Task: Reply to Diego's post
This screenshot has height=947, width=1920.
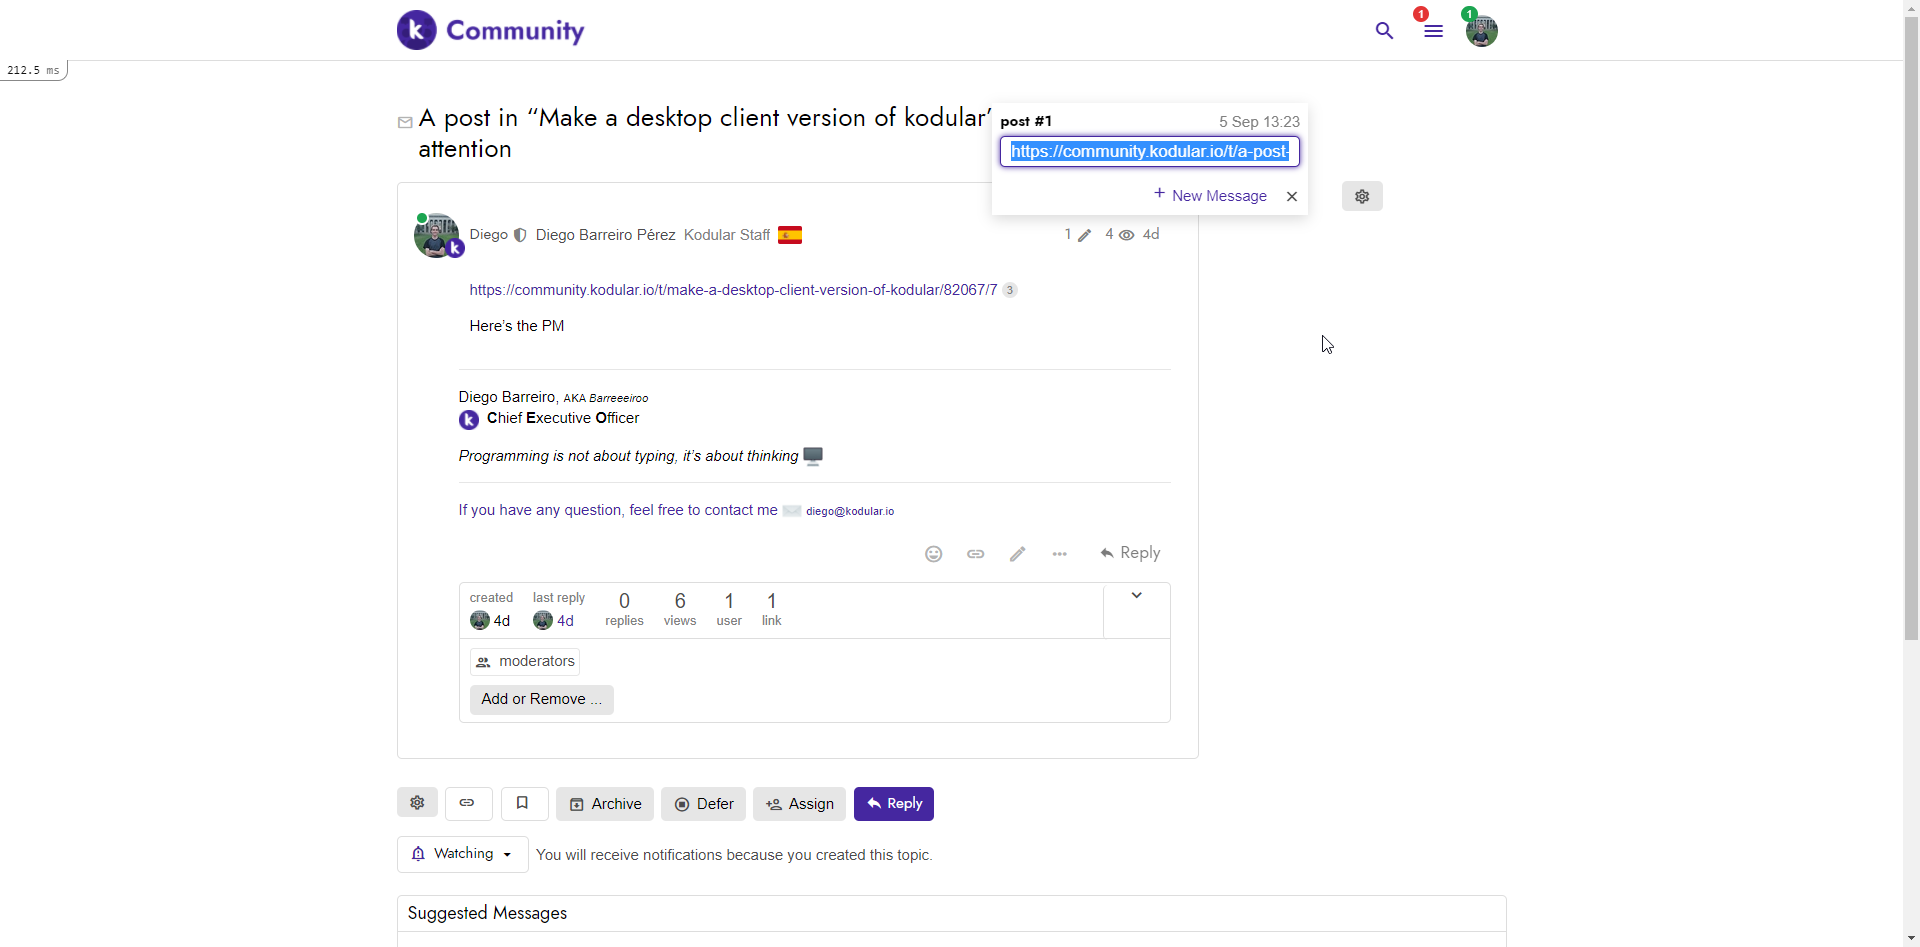Action: pyautogui.click(x=1130, y=553)
